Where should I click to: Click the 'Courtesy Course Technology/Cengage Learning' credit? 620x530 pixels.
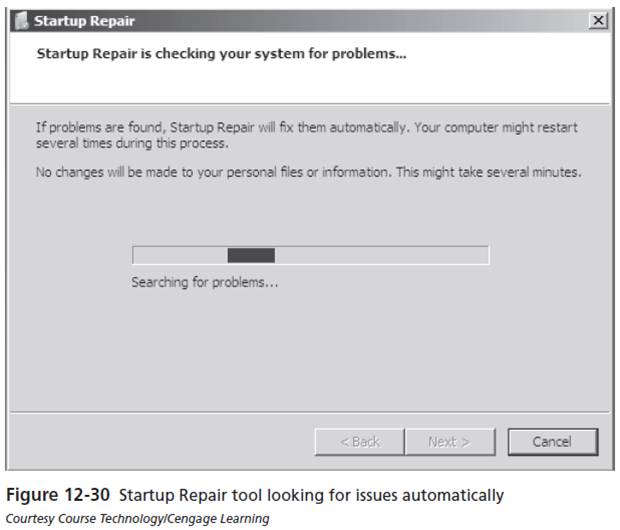click(x=138, y=519)
